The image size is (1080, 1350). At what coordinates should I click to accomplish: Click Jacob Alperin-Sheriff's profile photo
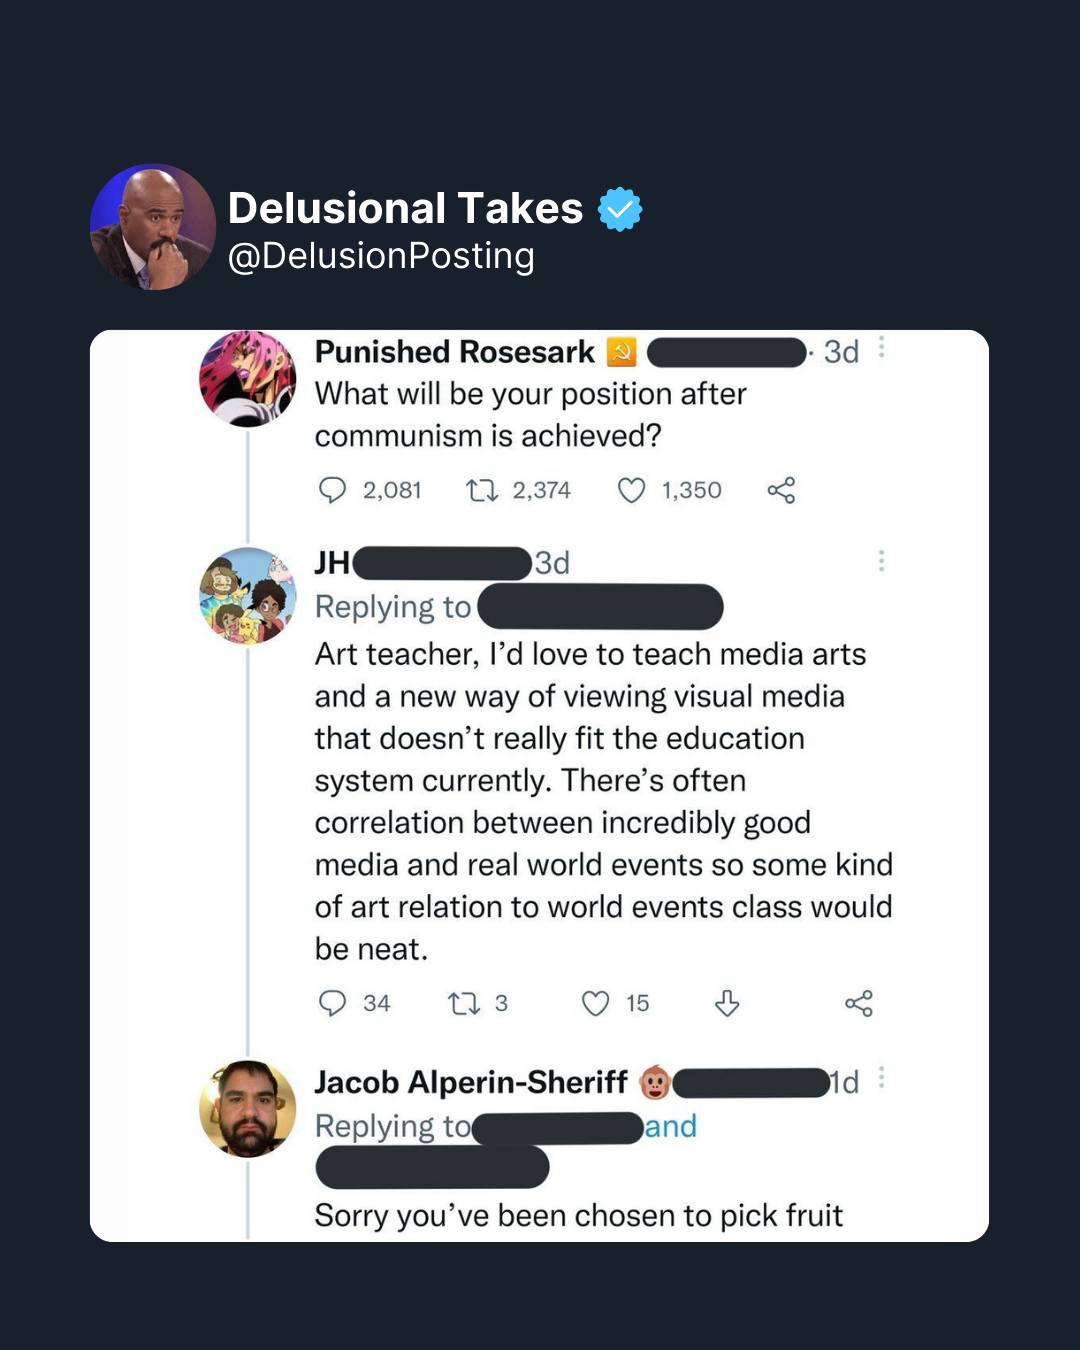pyautogui.click(x=248, y=1109)
